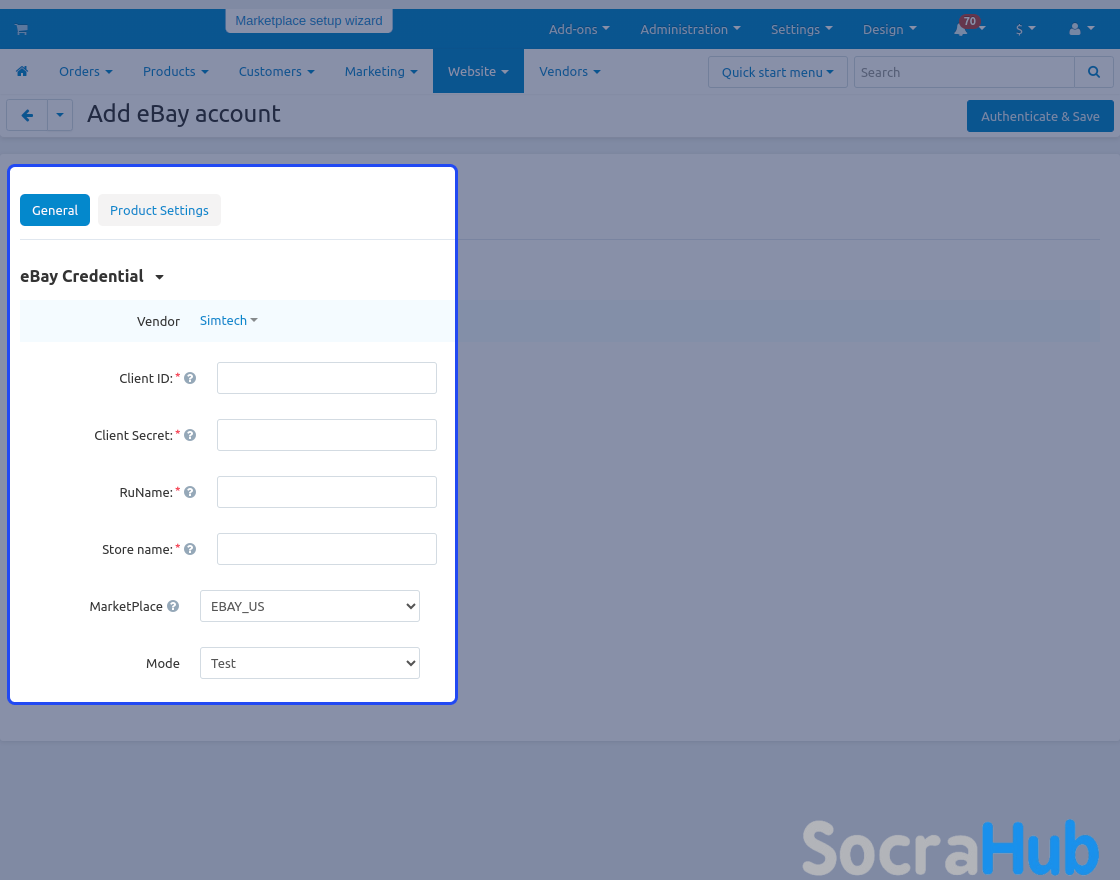This screenshot has width=1120, height=880.
Task: Open the Vendors menu
Action: pyautogui.click(x=569, y=72)
